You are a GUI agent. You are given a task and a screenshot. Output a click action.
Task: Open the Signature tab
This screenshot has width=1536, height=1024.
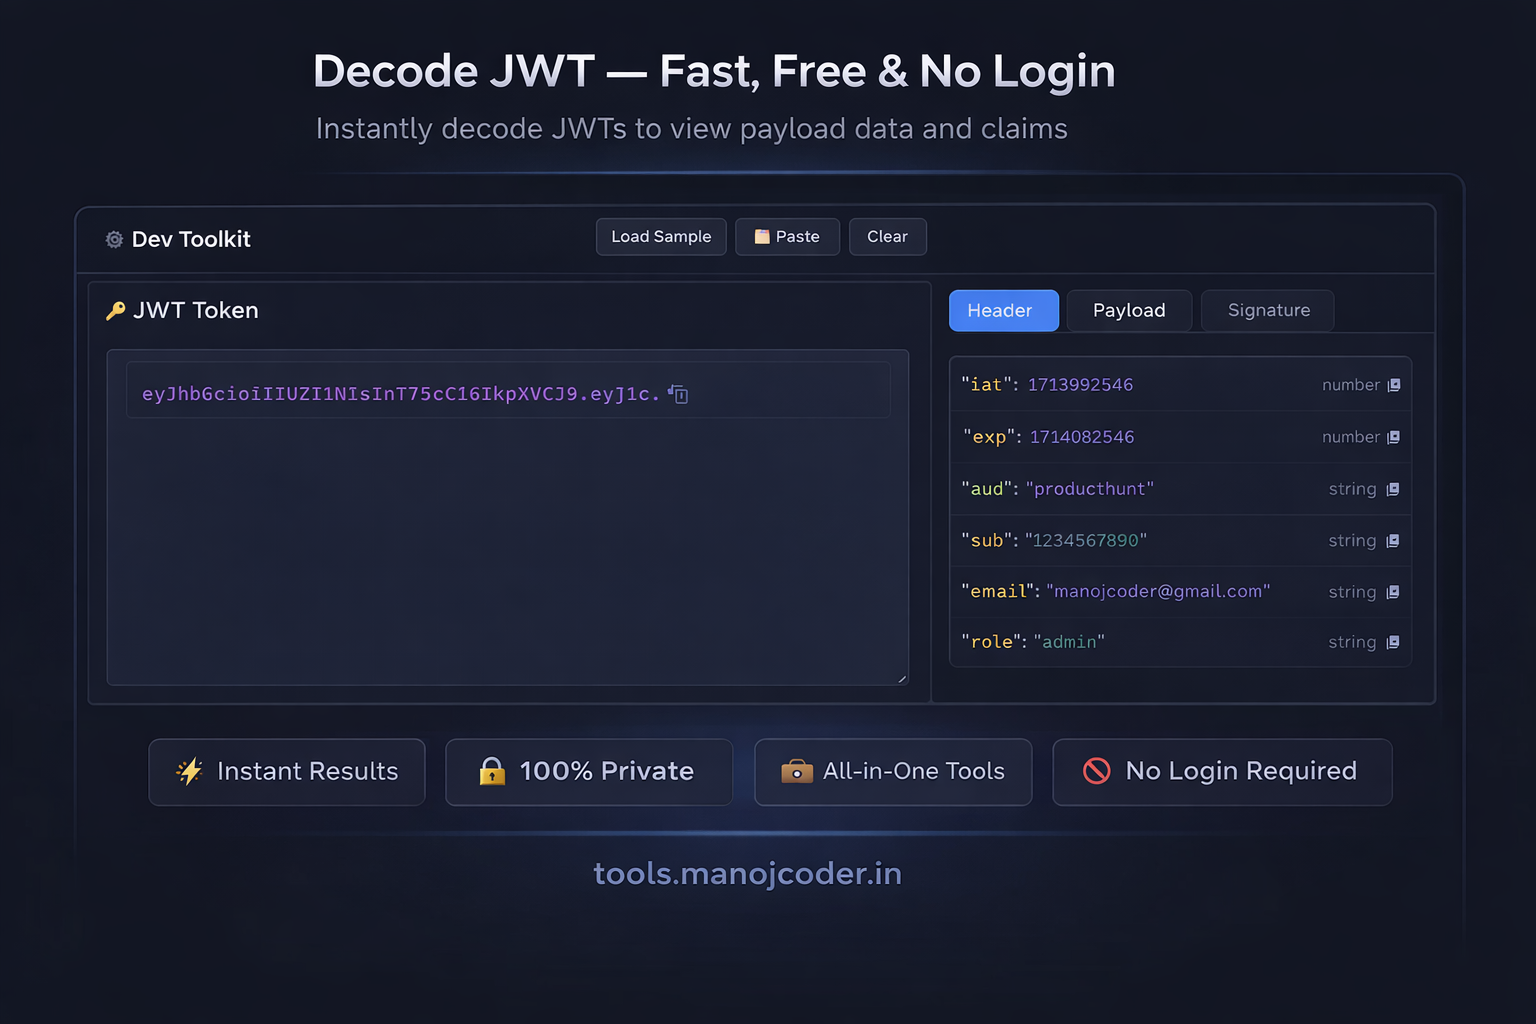pyautogui.click(x=1267, y=310)
